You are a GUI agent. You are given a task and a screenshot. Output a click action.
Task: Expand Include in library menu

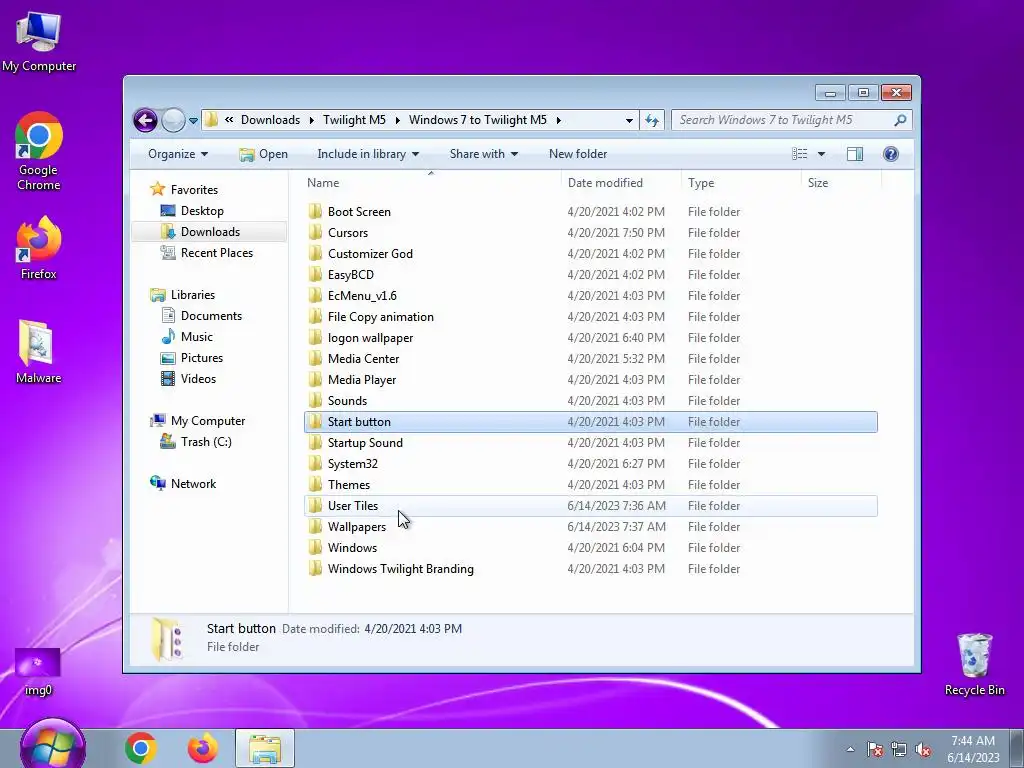coord(368,154)
